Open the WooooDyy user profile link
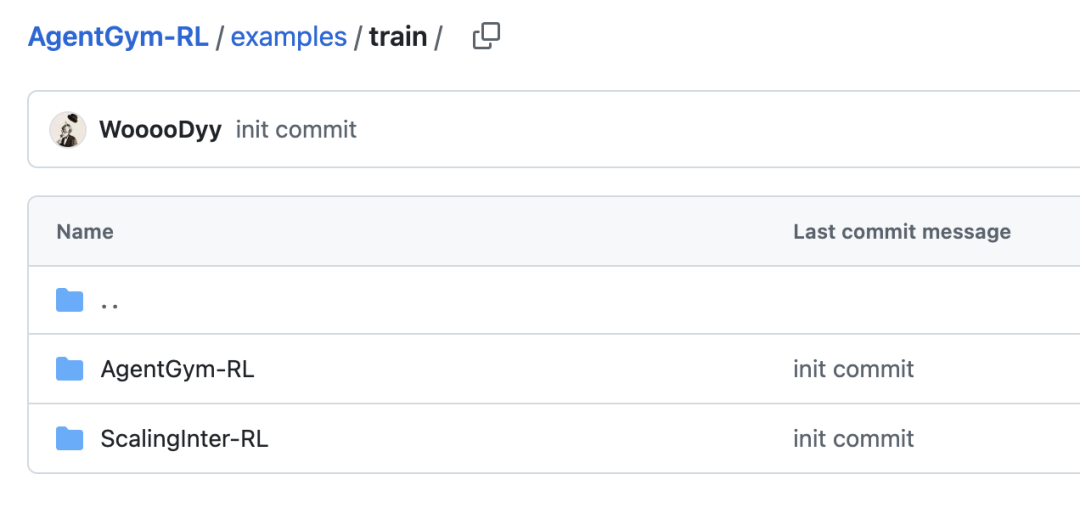Viewport: 1080px width, 508px height. 160,130
